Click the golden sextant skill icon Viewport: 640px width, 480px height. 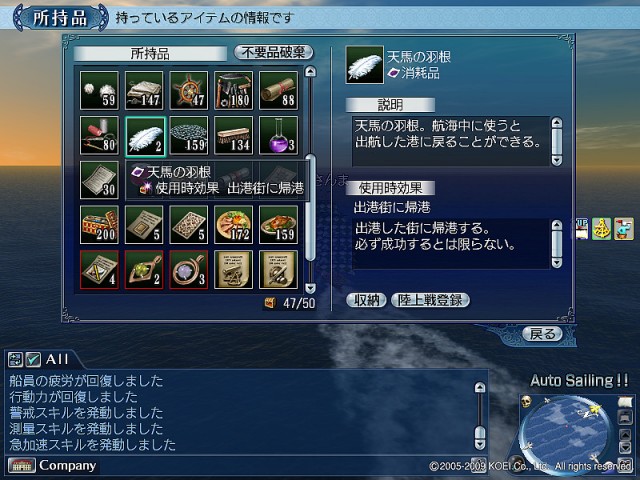coord(602,228)
